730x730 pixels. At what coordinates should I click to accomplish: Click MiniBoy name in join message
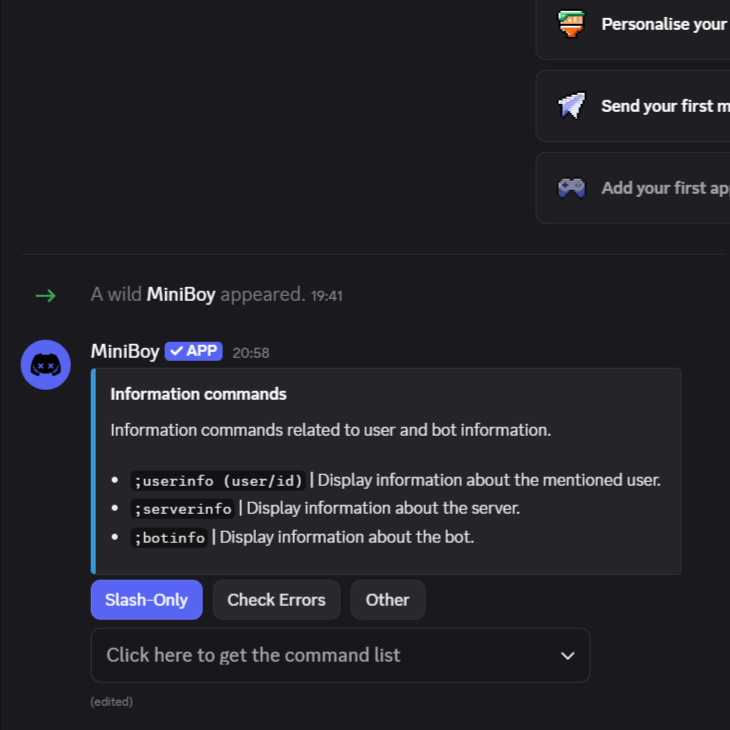[181, 295]
